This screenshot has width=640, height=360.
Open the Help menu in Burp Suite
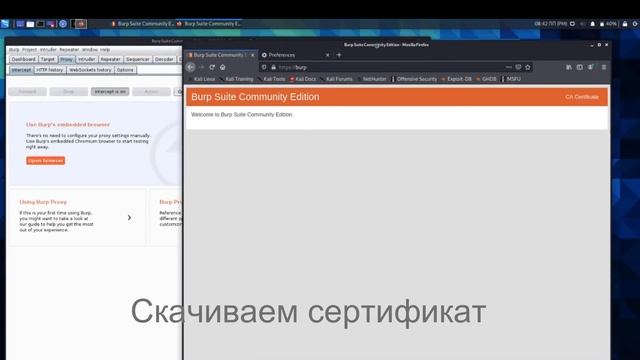point(105,50)
